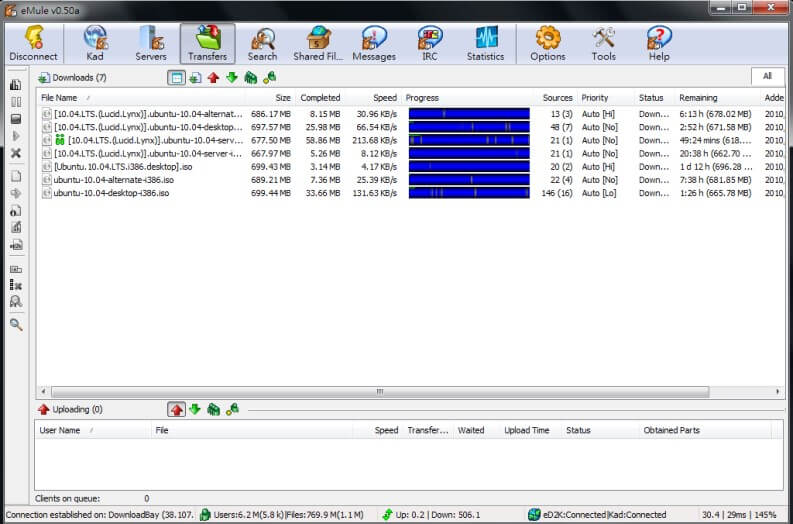Select ubuntu-10.04-alternate-i386.iso download row
793x524 pixels.
pyautogui.click(x=411, y=180)
